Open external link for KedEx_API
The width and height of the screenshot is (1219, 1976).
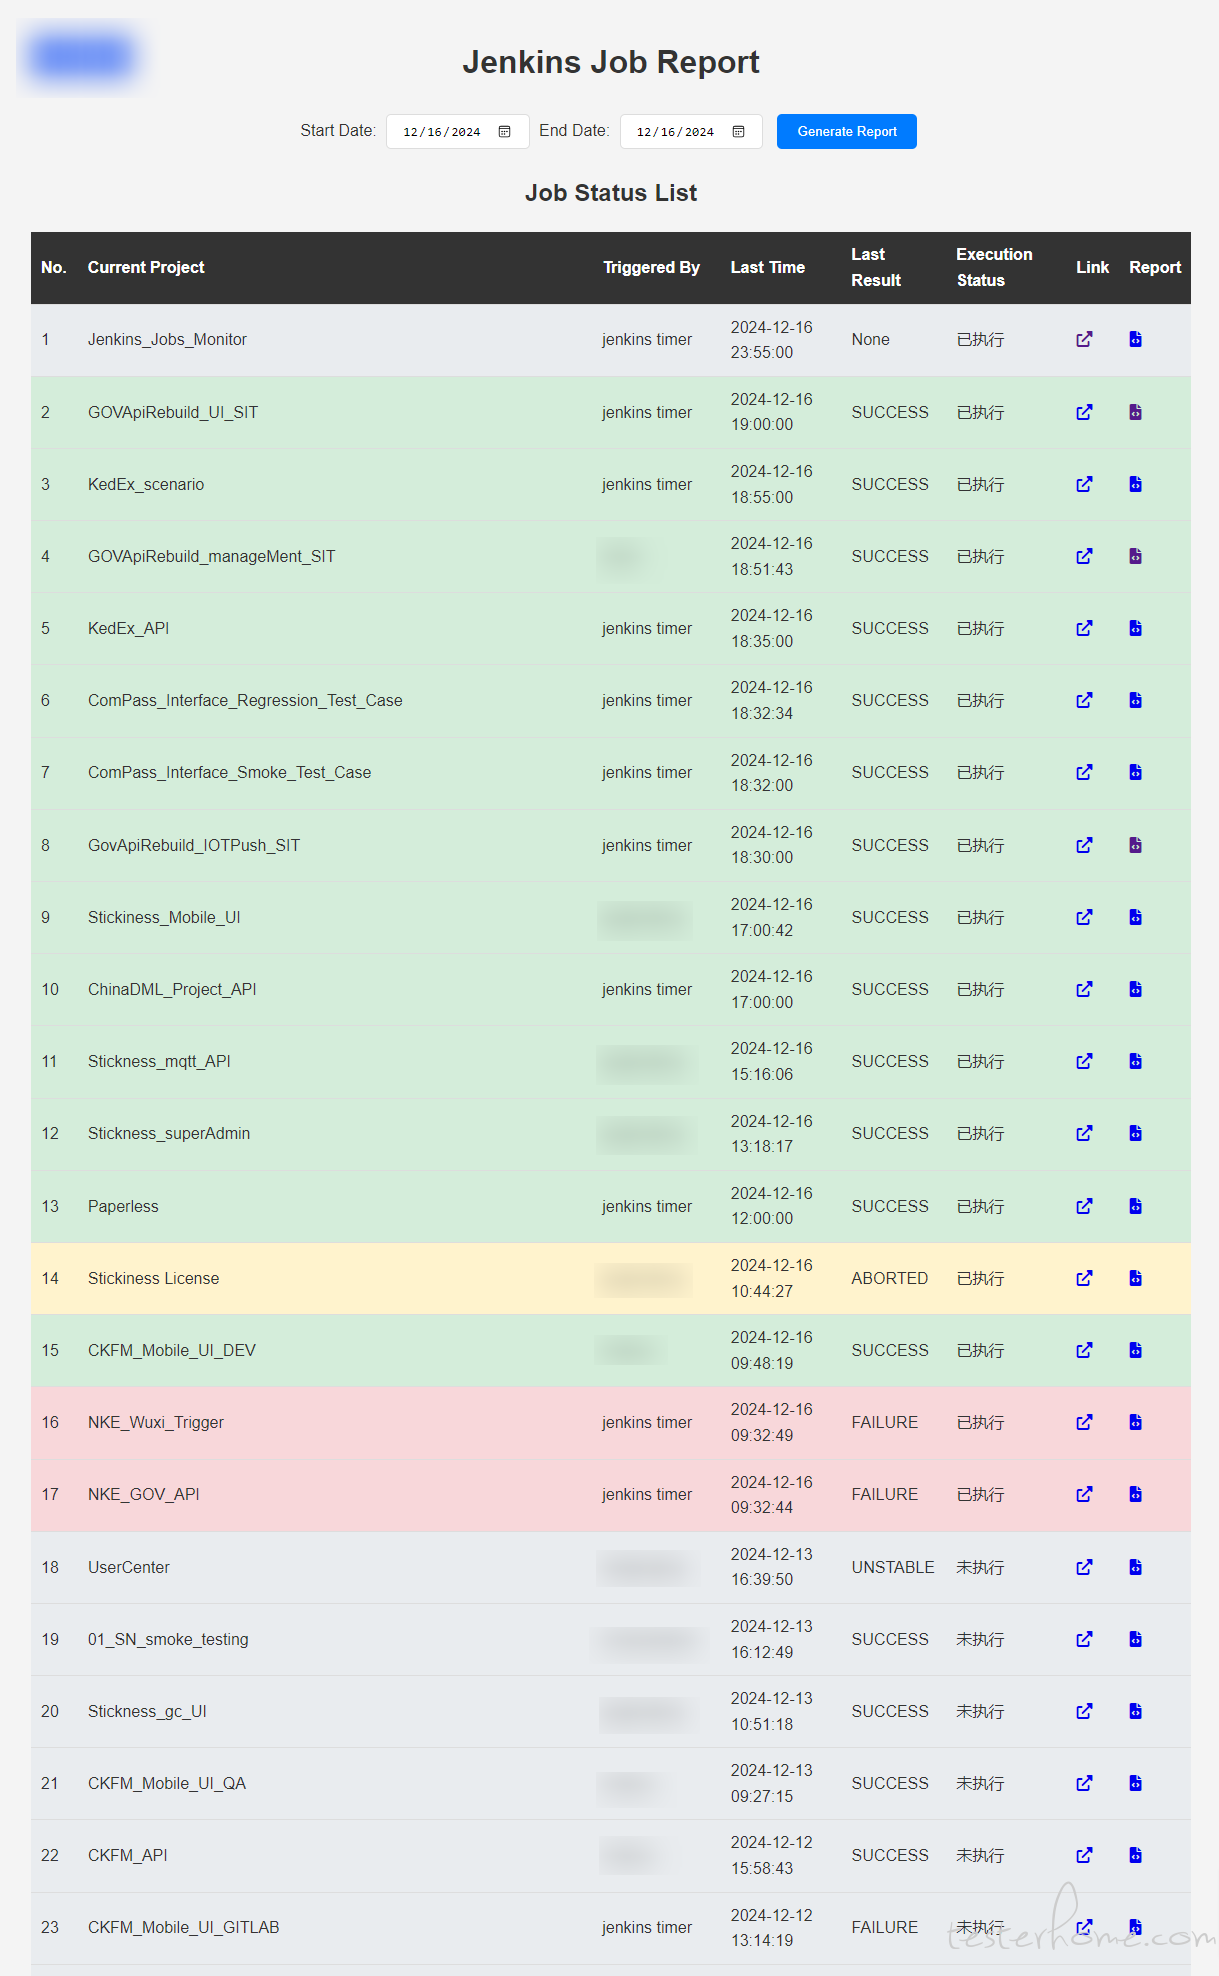tap(1084, 628)
